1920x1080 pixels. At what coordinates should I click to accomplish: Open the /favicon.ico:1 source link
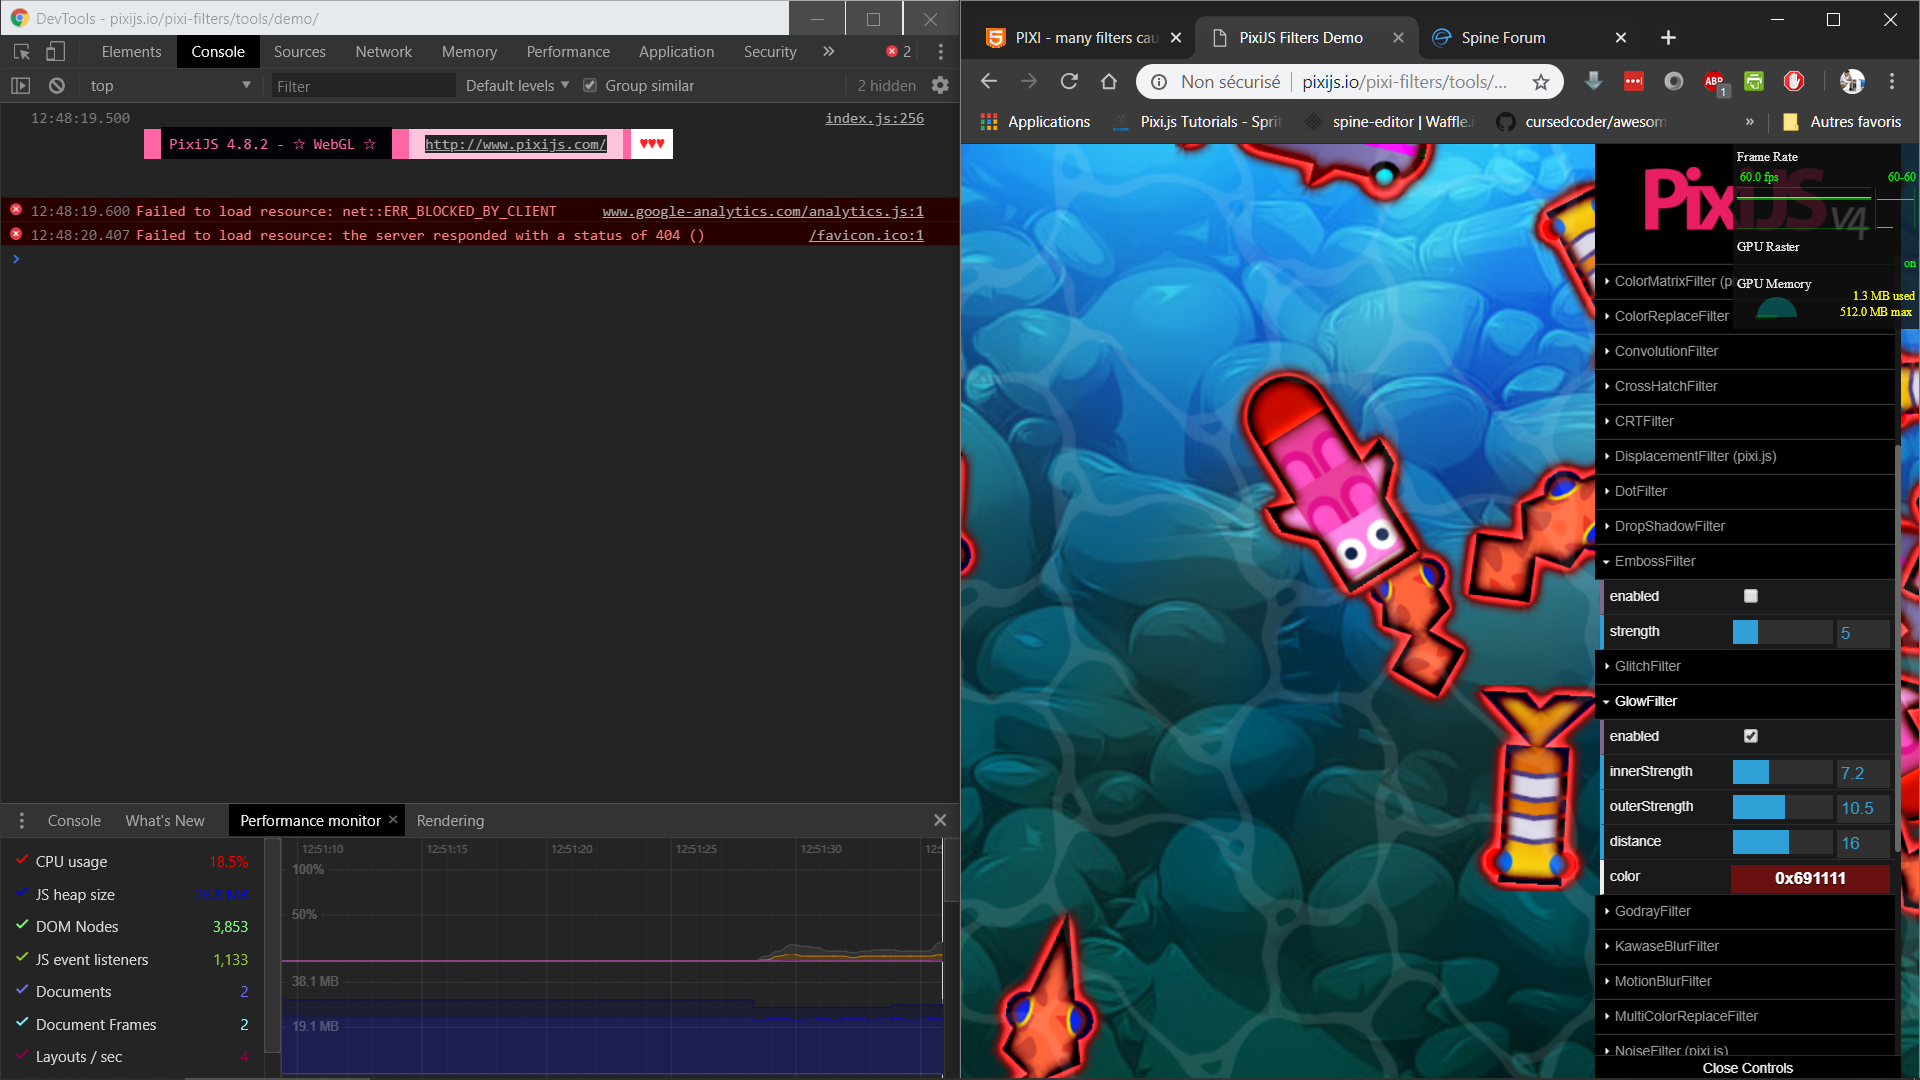click(x=866, y=235)
